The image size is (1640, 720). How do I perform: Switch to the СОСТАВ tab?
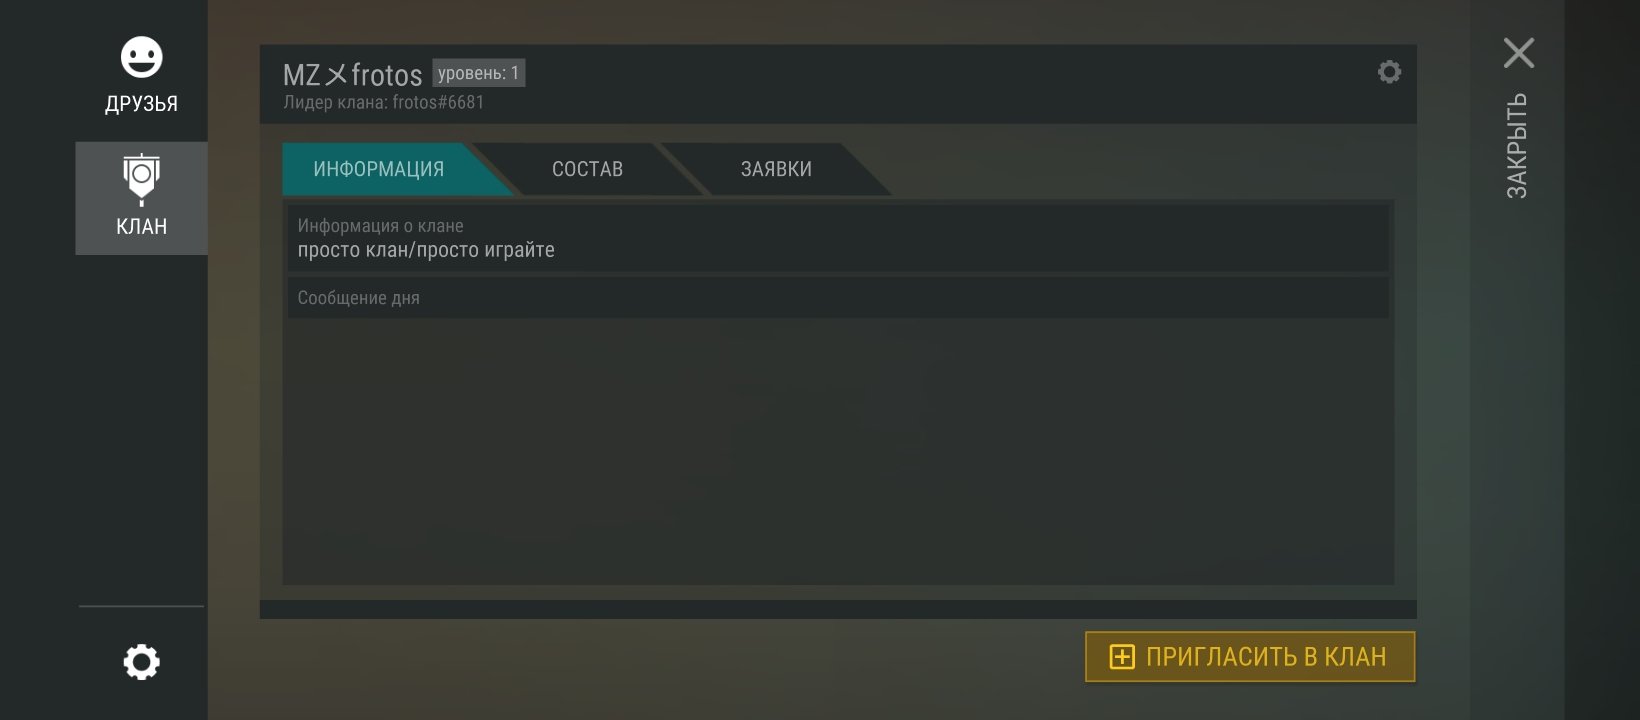[587, 169]
